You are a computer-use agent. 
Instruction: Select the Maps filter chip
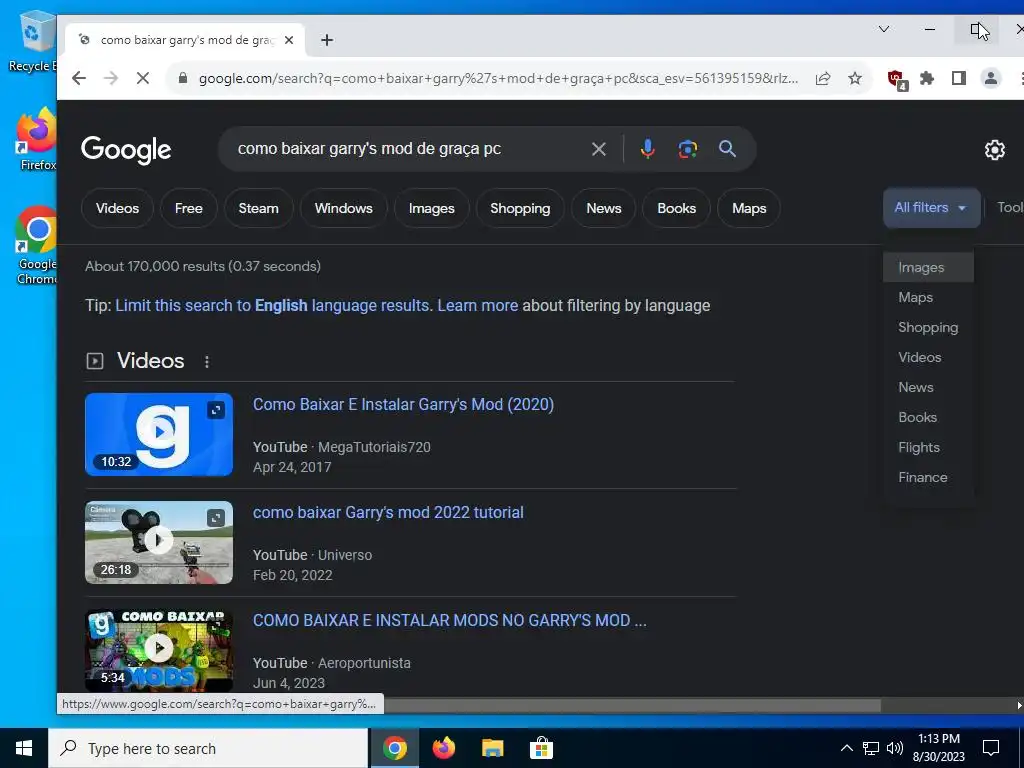(x=749, y=208)
